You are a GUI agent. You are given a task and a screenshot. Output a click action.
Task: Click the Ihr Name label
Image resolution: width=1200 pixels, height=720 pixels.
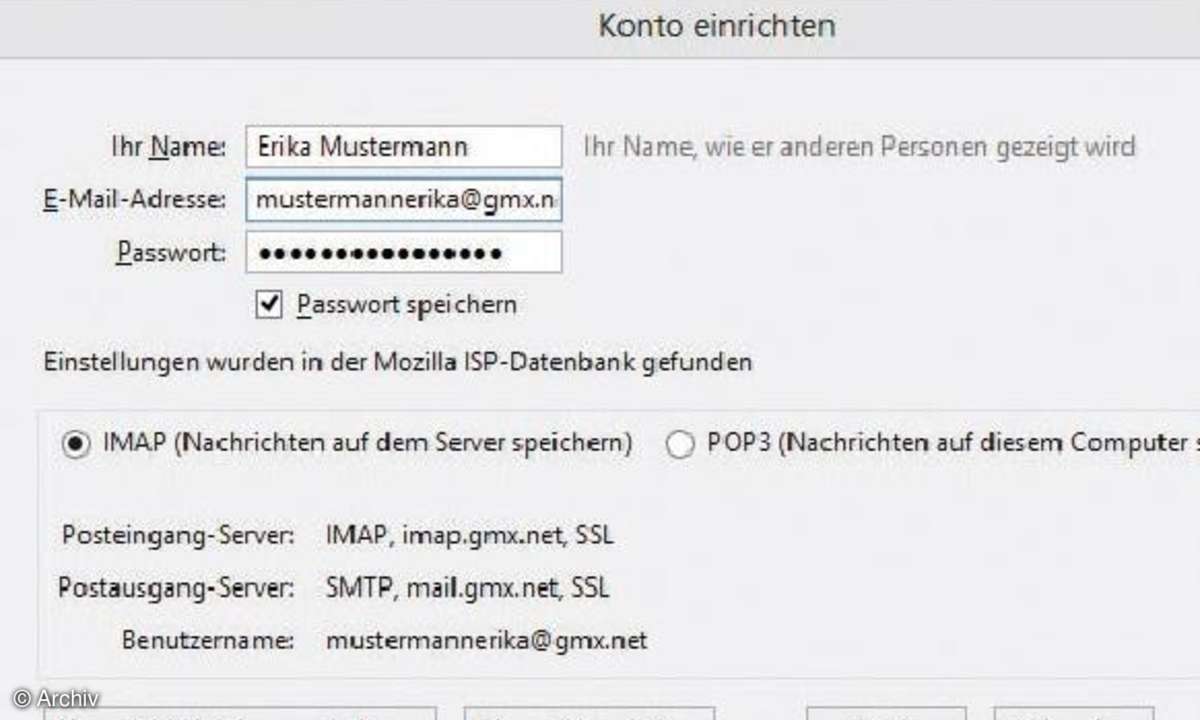point(167,147)
